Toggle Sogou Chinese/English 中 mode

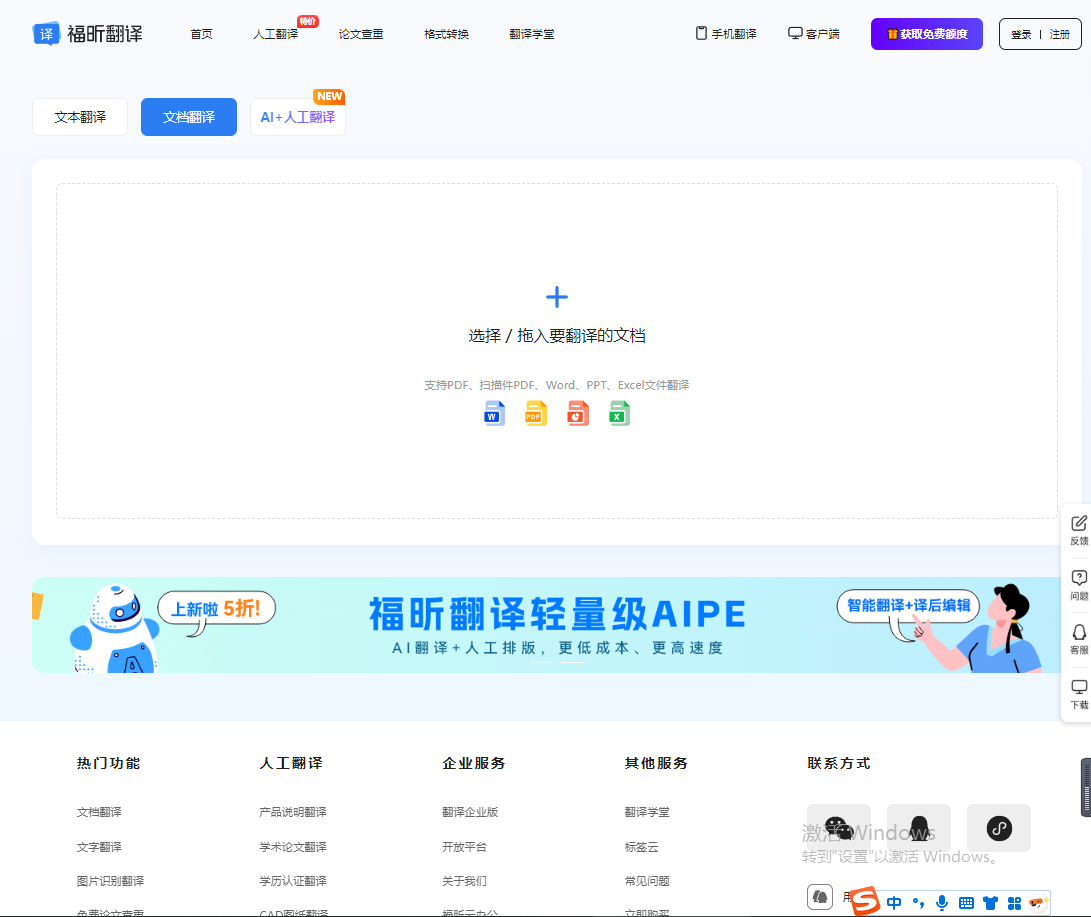click(x=894, y=903)
